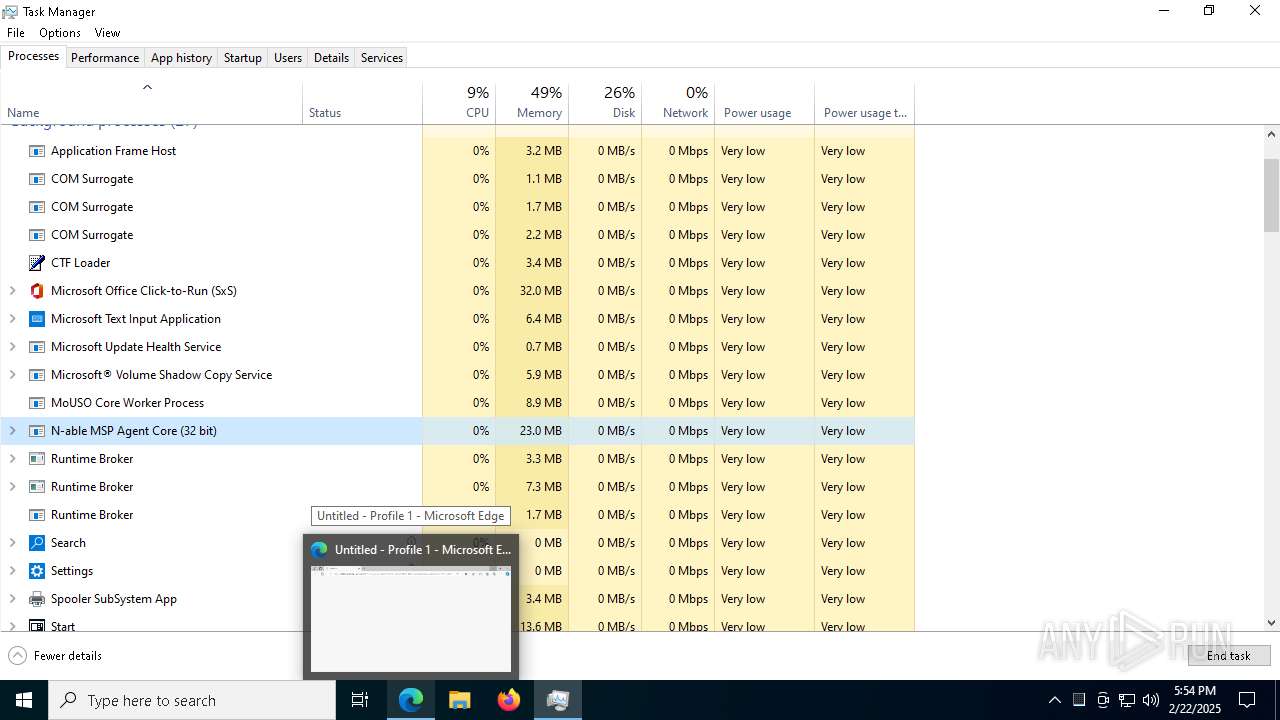Open the network status tray icon
Viewport: 1280px width, 720px height.
tap(1126, 700)
